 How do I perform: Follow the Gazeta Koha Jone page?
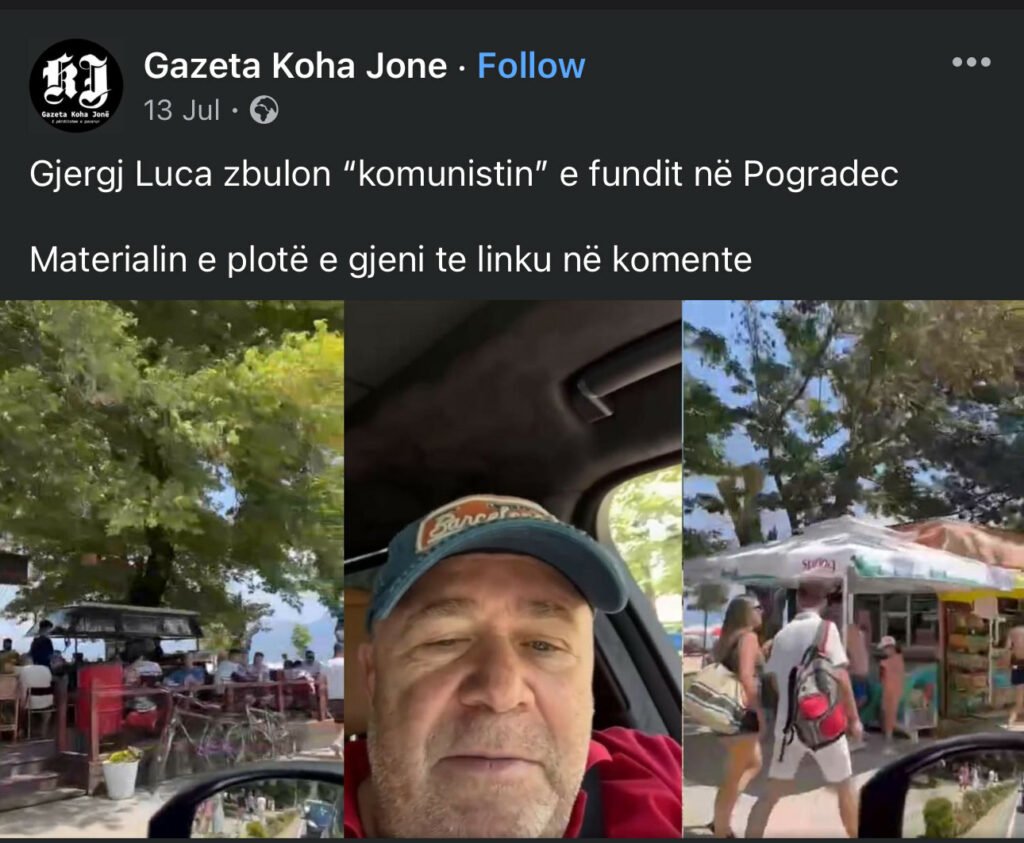[531, 65]
